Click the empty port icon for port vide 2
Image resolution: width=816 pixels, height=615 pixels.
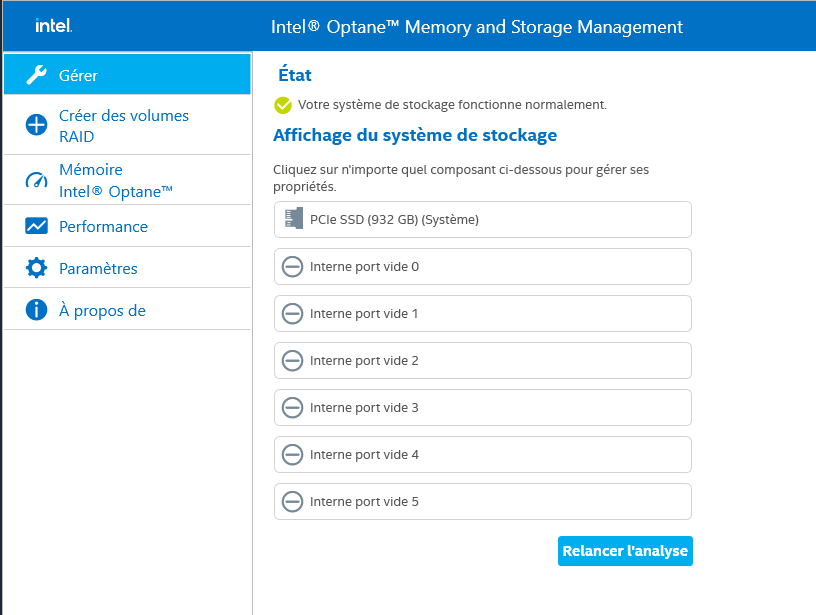[x=292, y=361]
